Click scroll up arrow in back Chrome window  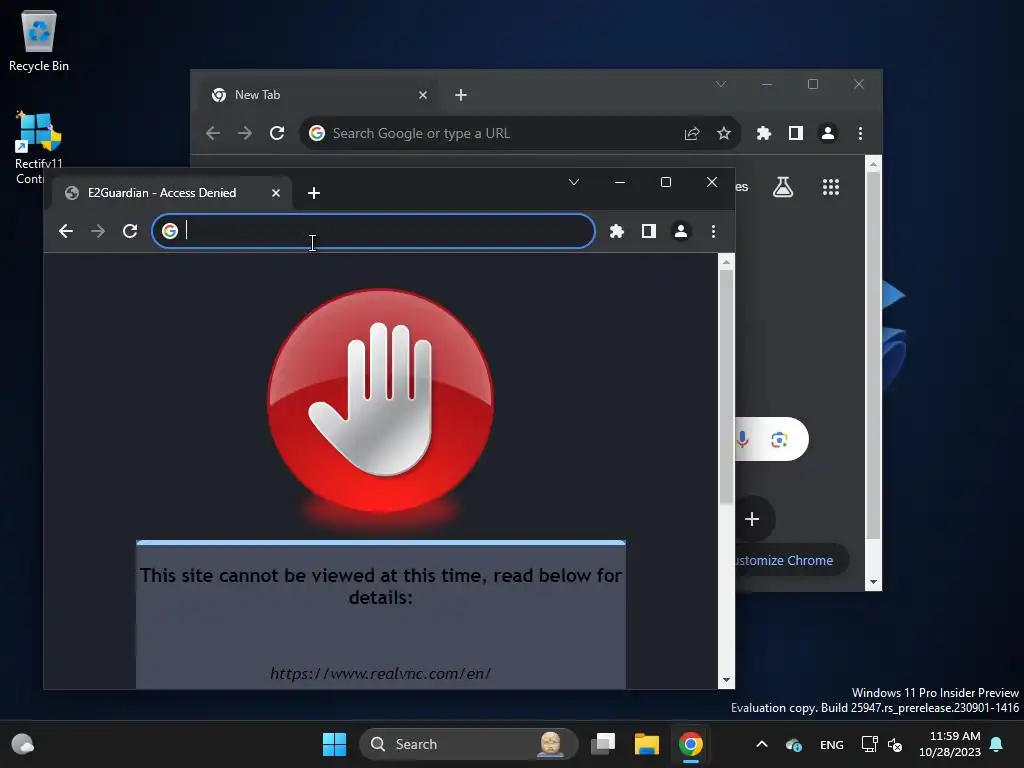click(873, 165)
